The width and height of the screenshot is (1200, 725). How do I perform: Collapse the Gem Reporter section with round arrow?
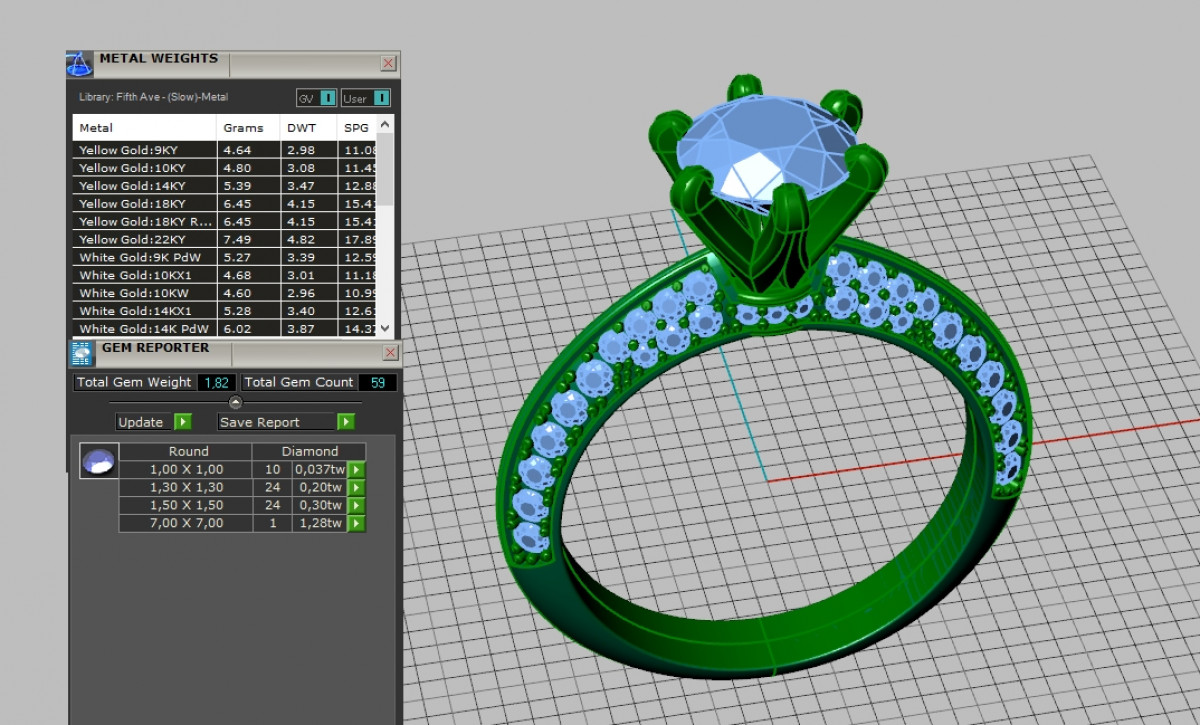(x=236, y=402)
